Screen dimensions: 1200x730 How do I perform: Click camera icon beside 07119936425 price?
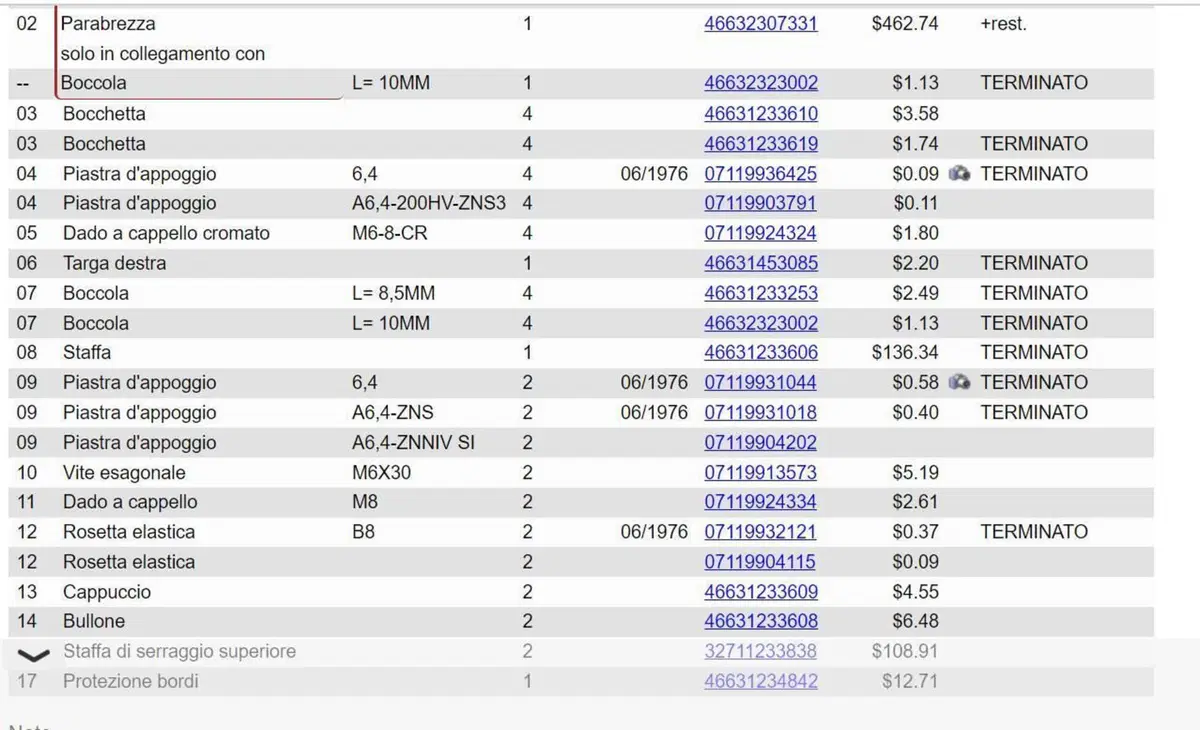point(959,174)
